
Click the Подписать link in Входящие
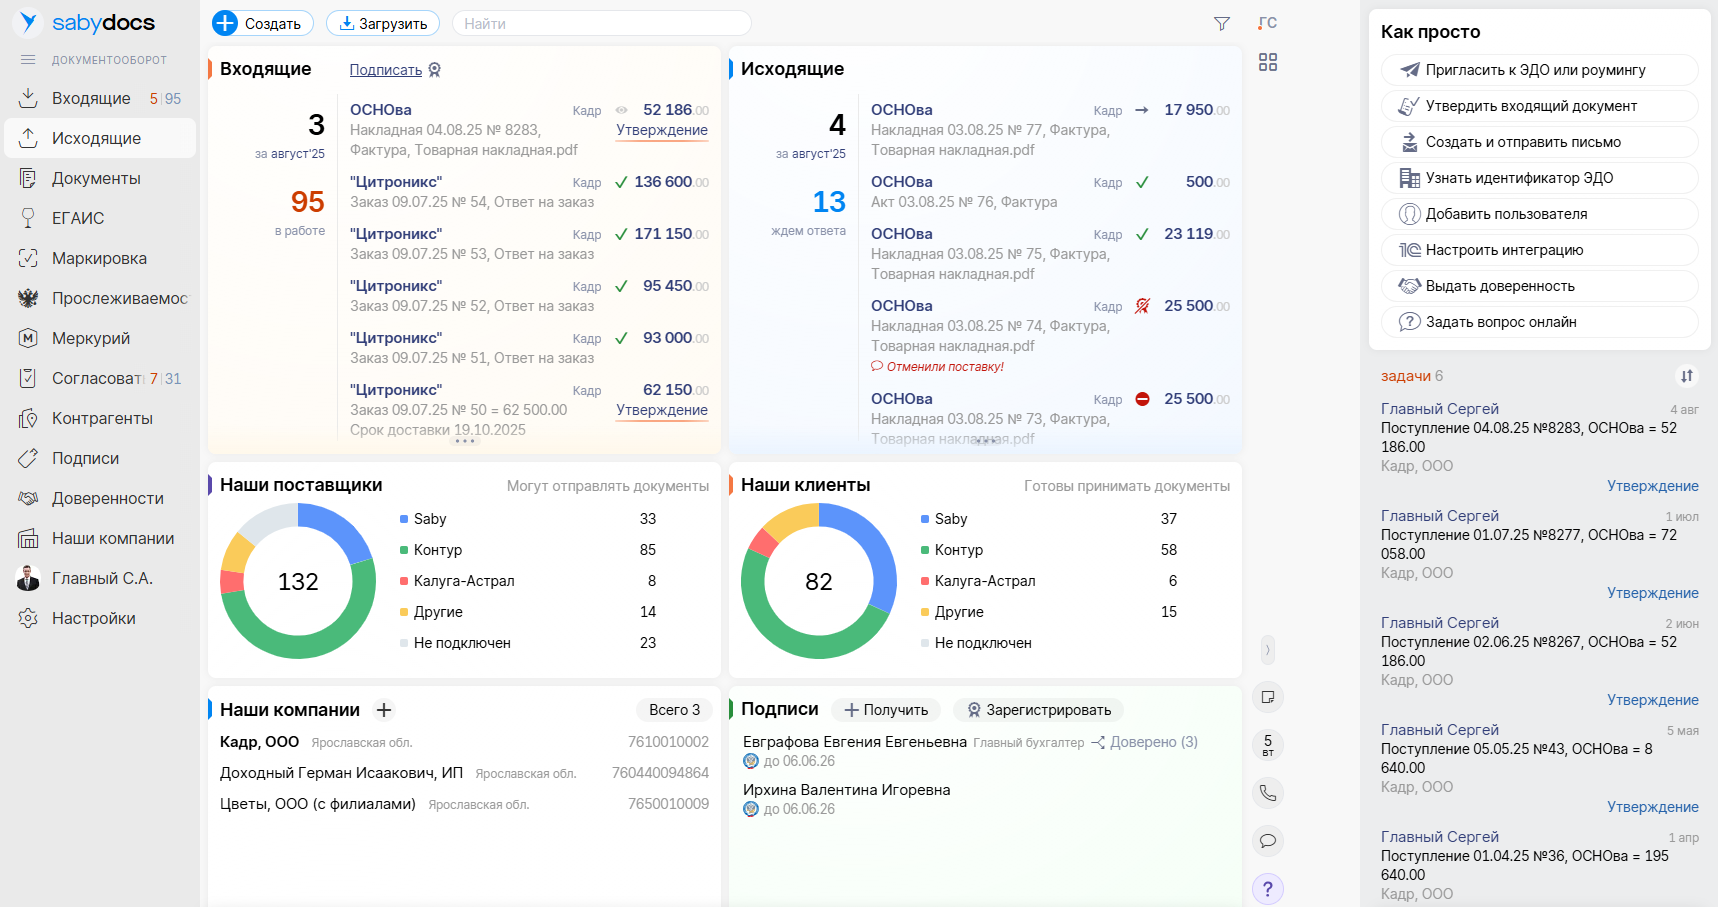(x=386, y=70)
